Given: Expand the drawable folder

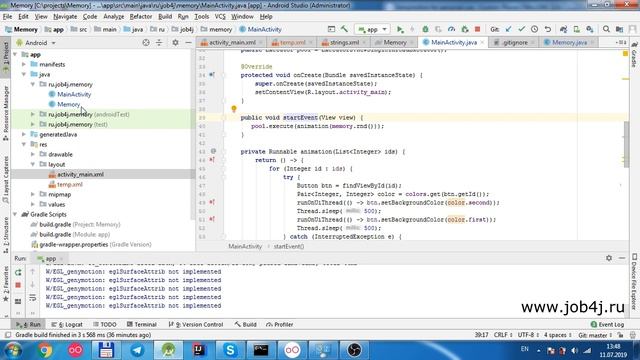Looking at the screenshot, I should pyautogui.click(x=33, y=154).
